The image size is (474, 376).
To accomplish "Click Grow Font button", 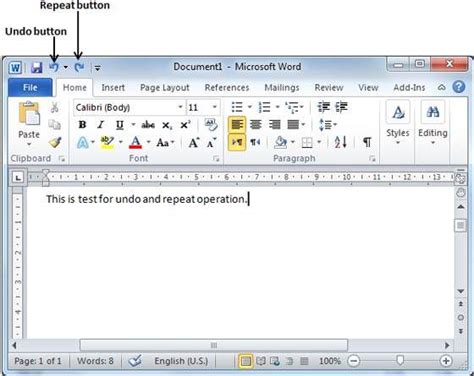I will tap(194, 143).
